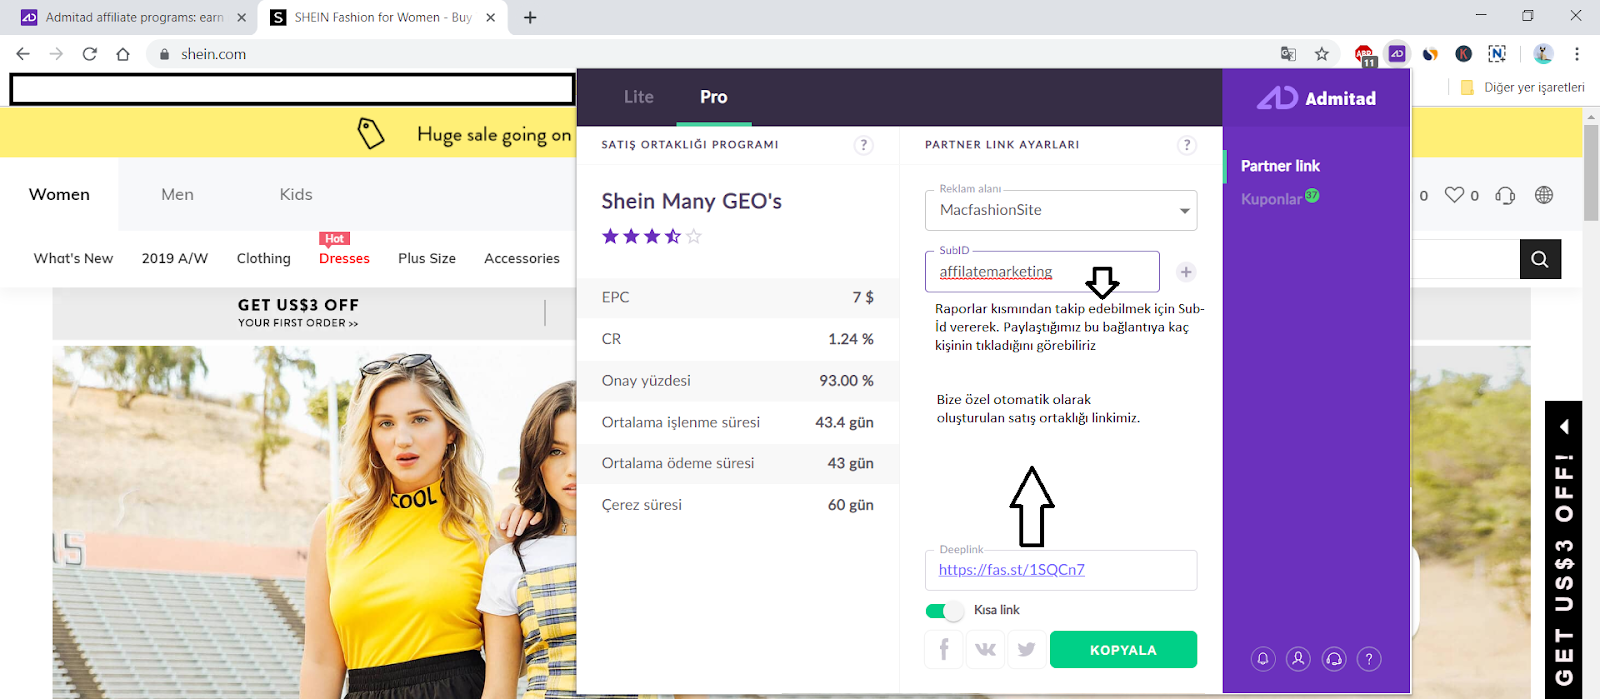The image size is (1600, 699).
Task: Toggle the Kısa link switch
Action: click(x=944, y=610)
